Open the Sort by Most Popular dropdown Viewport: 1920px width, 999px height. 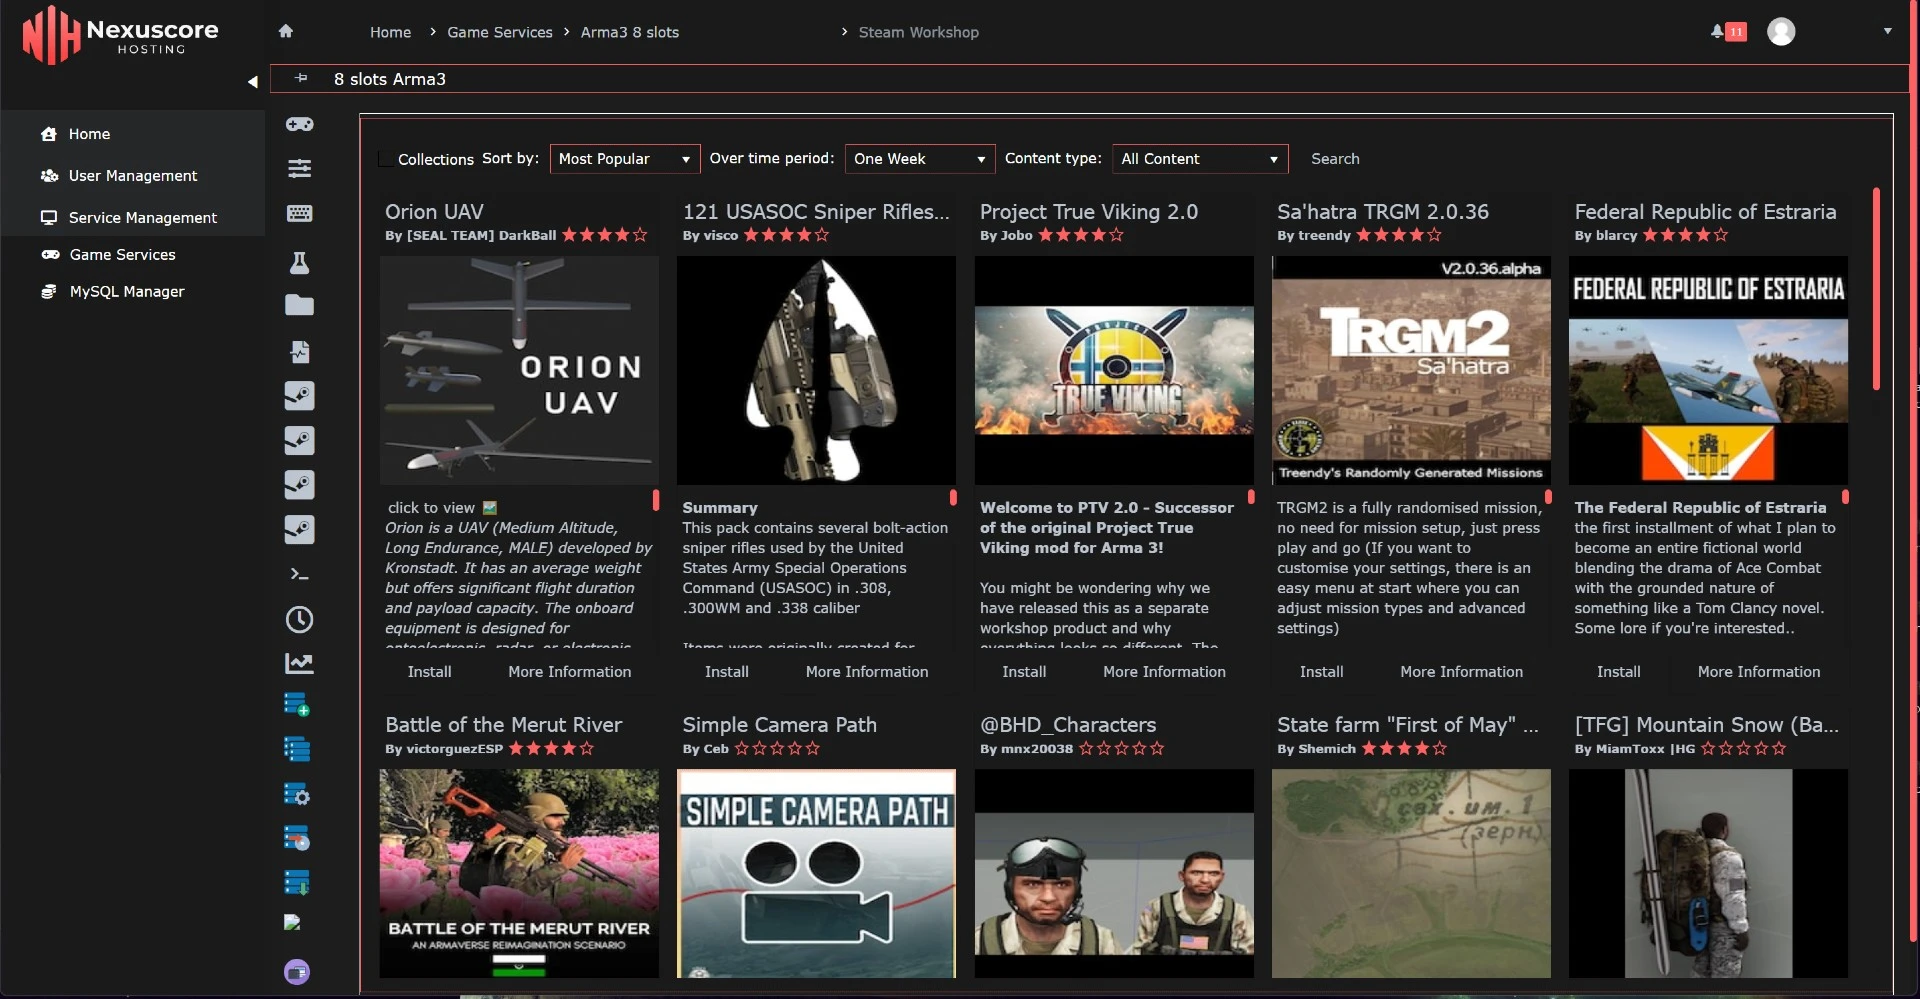tap(624, 159)
